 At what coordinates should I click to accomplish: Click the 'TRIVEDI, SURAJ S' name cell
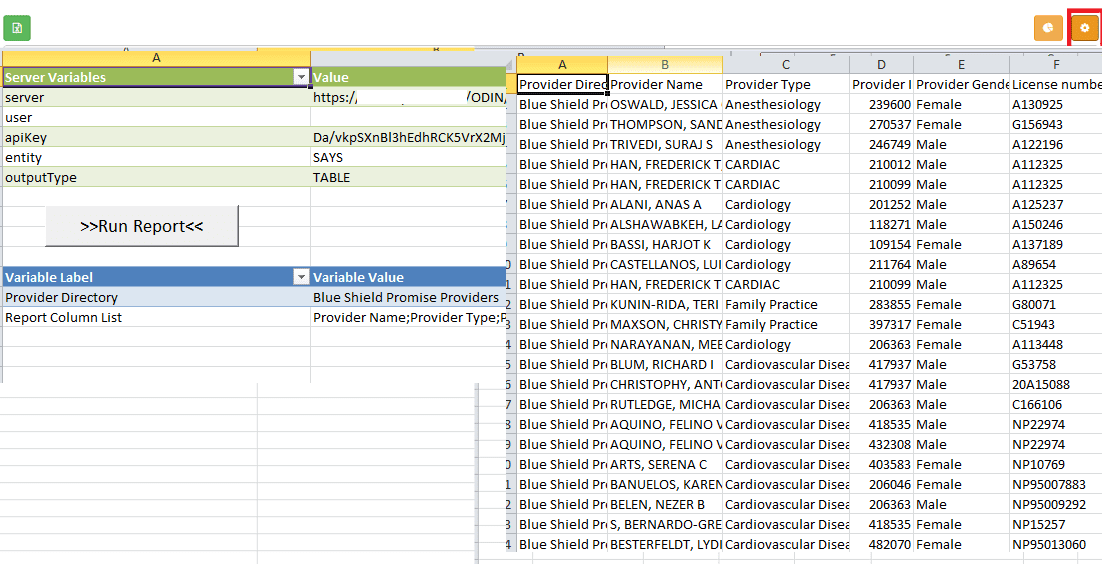[x=665, y=145]
